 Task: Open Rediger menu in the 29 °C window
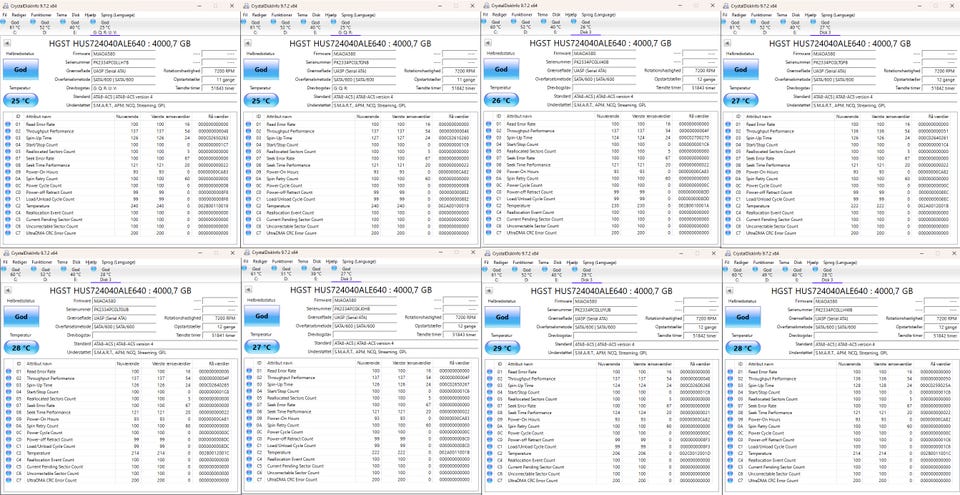501,262
